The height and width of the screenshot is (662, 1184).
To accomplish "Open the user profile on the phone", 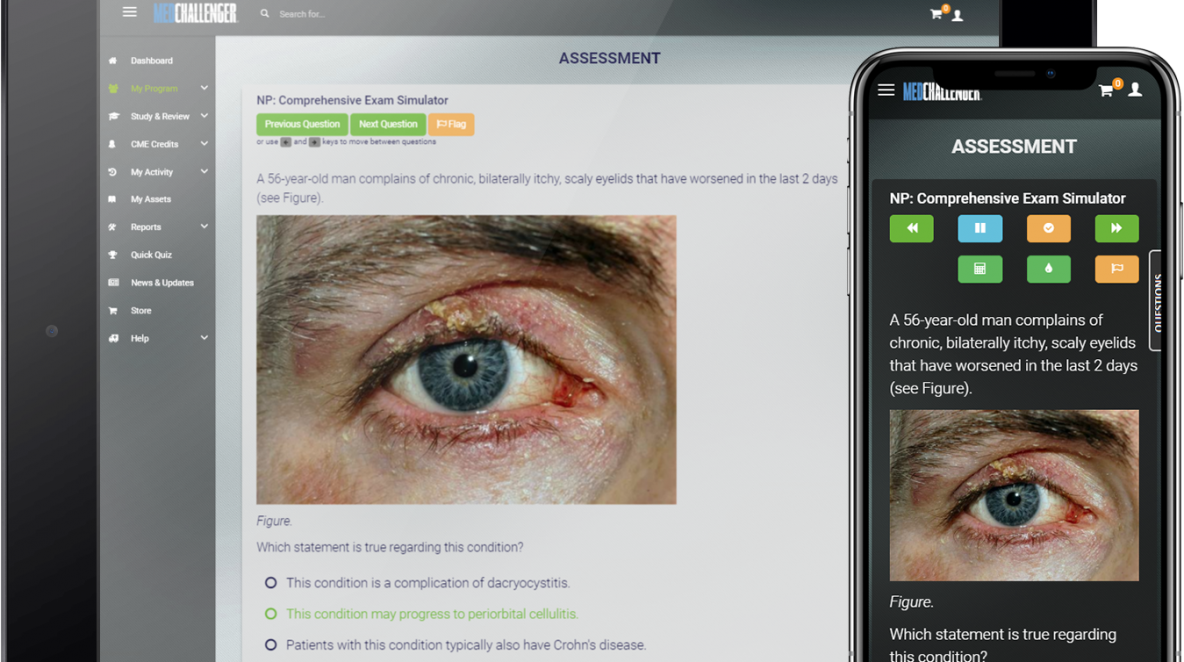I will (x=1134, y=90).
